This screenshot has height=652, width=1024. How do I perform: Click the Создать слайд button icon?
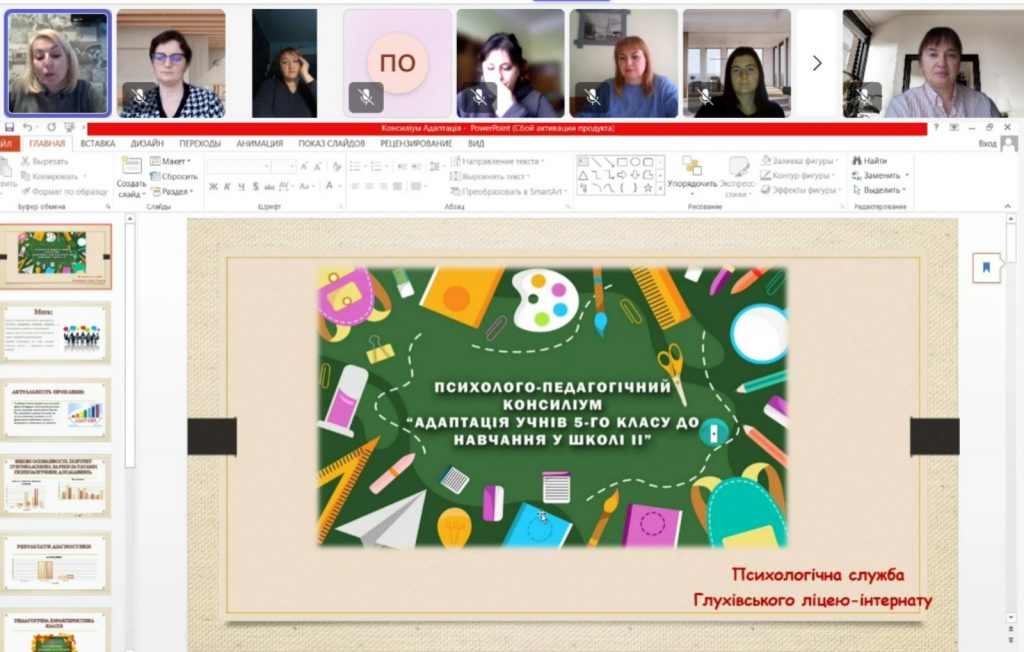coord(131,166)
